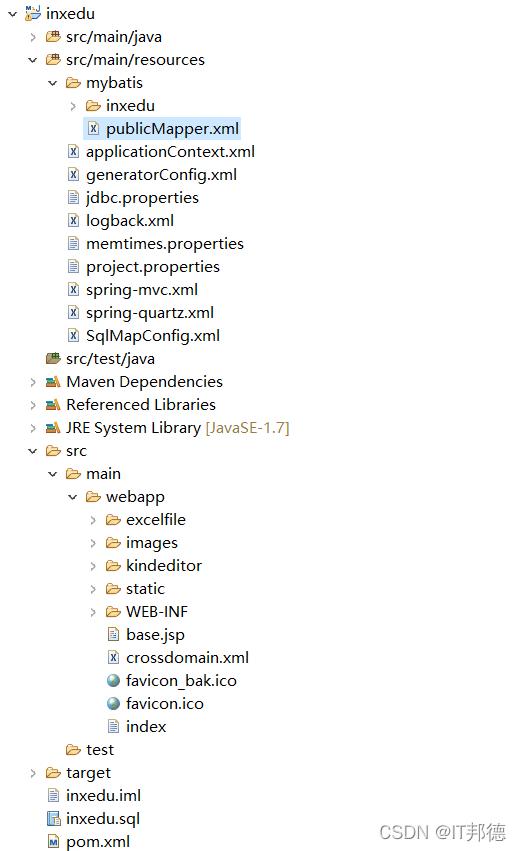The width and height of the screenshot is (521, 851).
Task: Click favicon_bak.ico globe icon
Action: pyautogui.click(x=113, y=681)
